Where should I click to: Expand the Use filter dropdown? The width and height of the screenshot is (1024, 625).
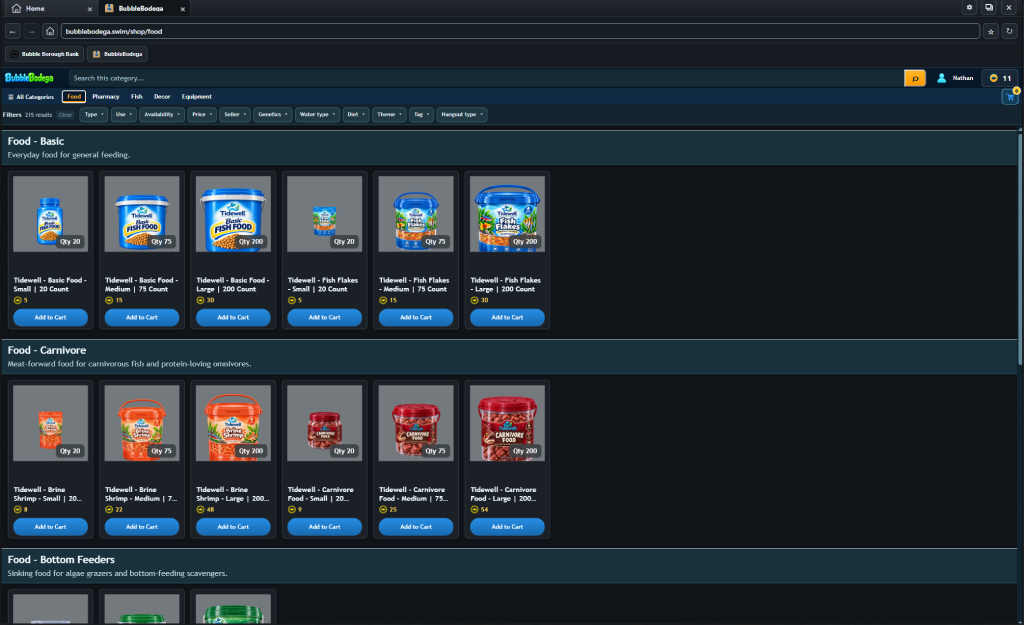click(x=123, y=115)
